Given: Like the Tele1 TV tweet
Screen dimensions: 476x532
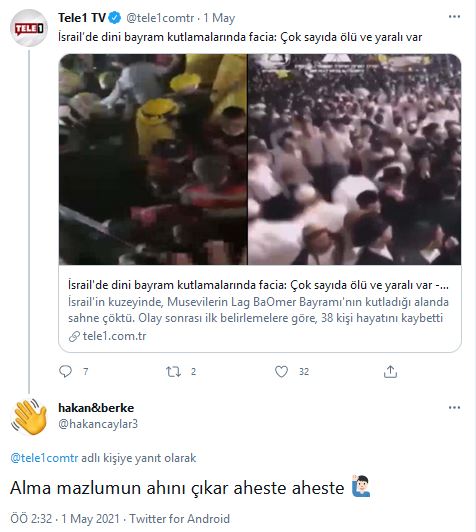Looking at the screenshot, I should pos(281,372).
